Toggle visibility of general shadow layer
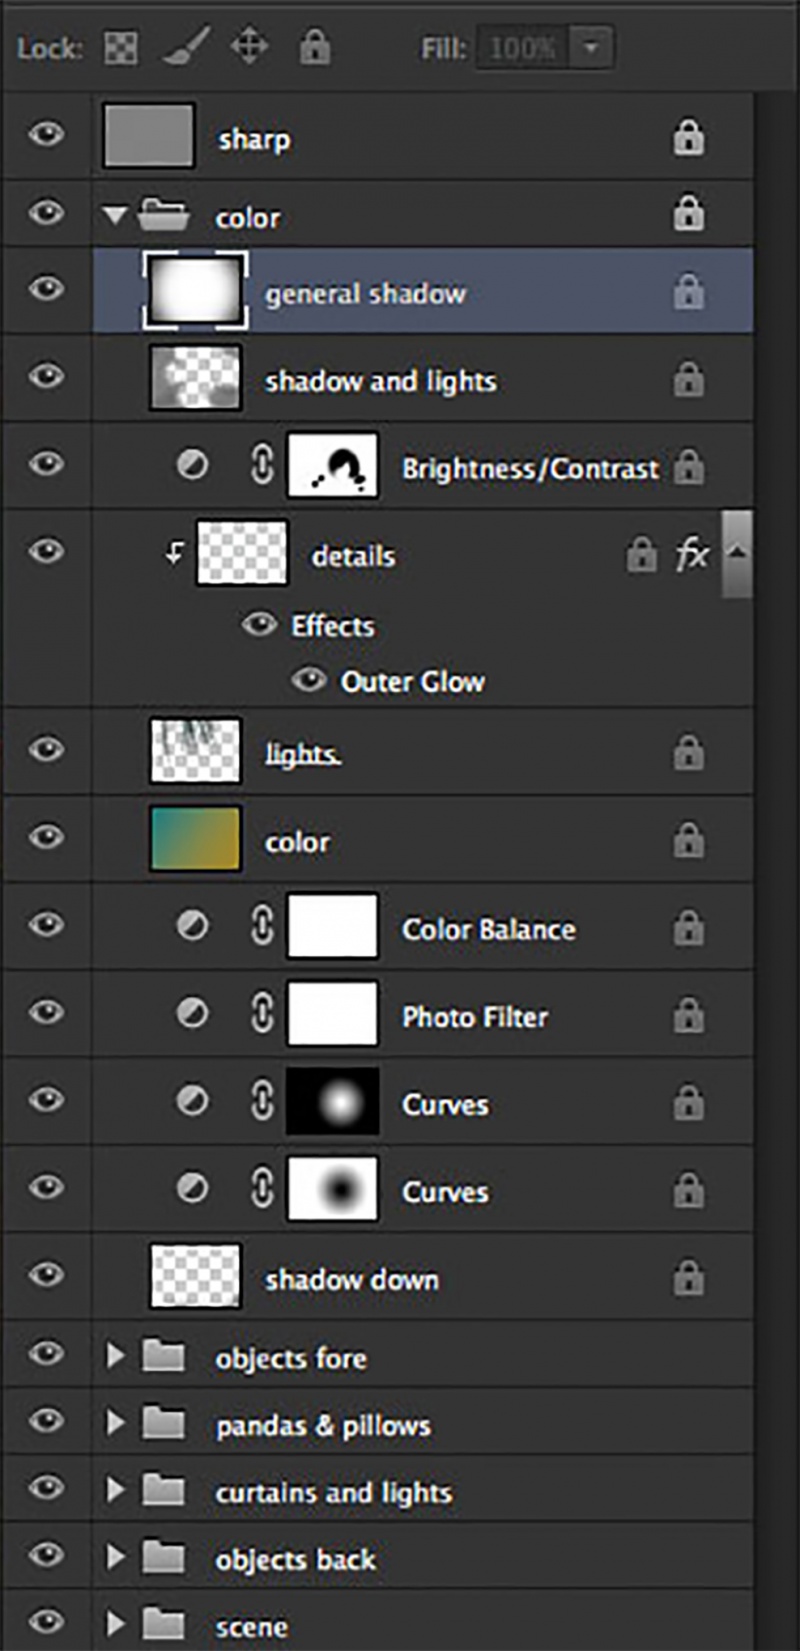The height and width of the screenshot is (1651, 800). tap(46, 289)
